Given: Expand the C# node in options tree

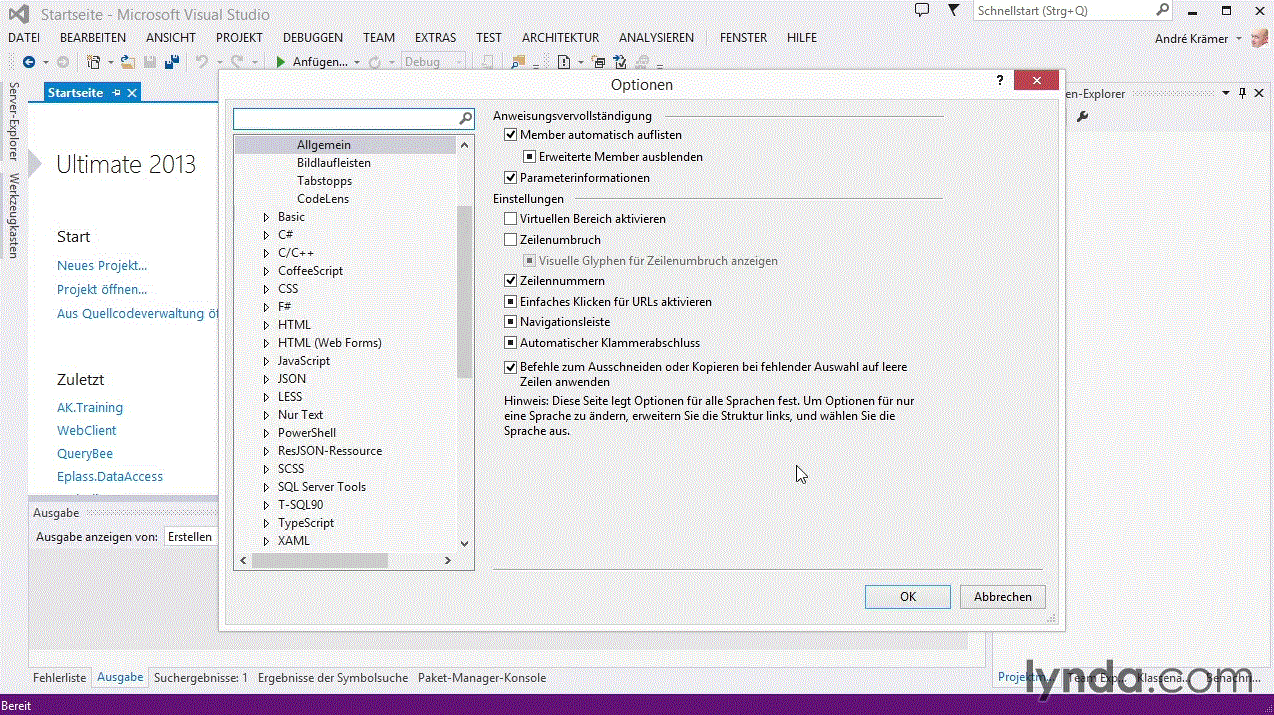Looking at the screenshot, I should [266, 235].
